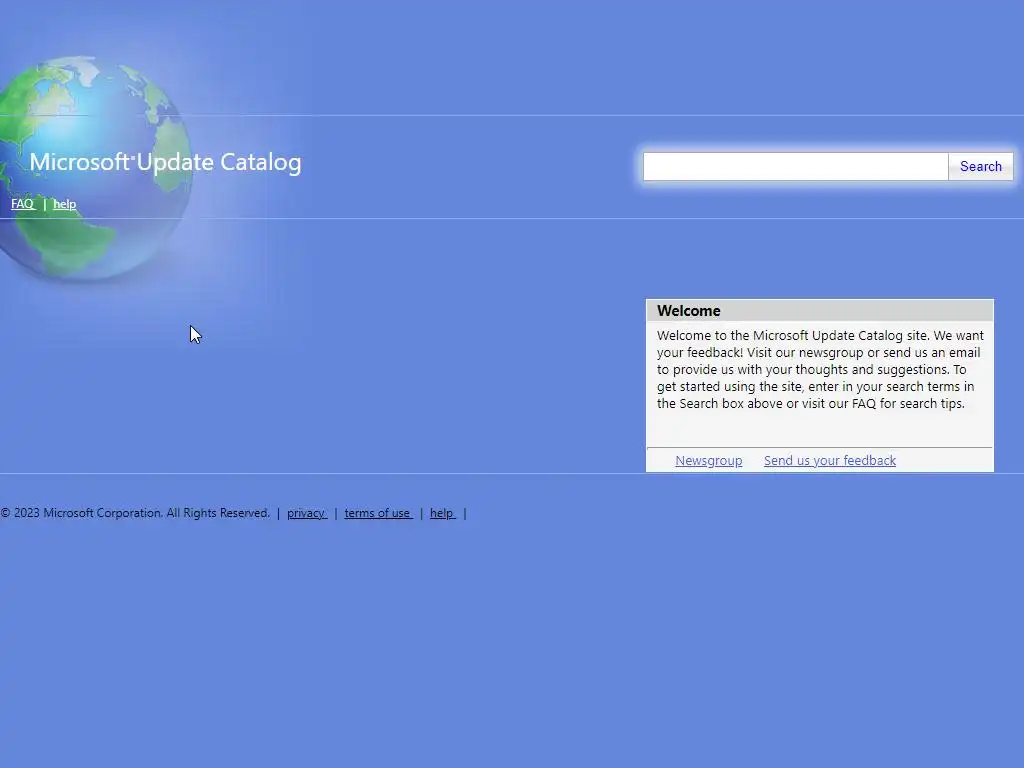Click the Microsoft Update Catalog title

tap(165, 162)
